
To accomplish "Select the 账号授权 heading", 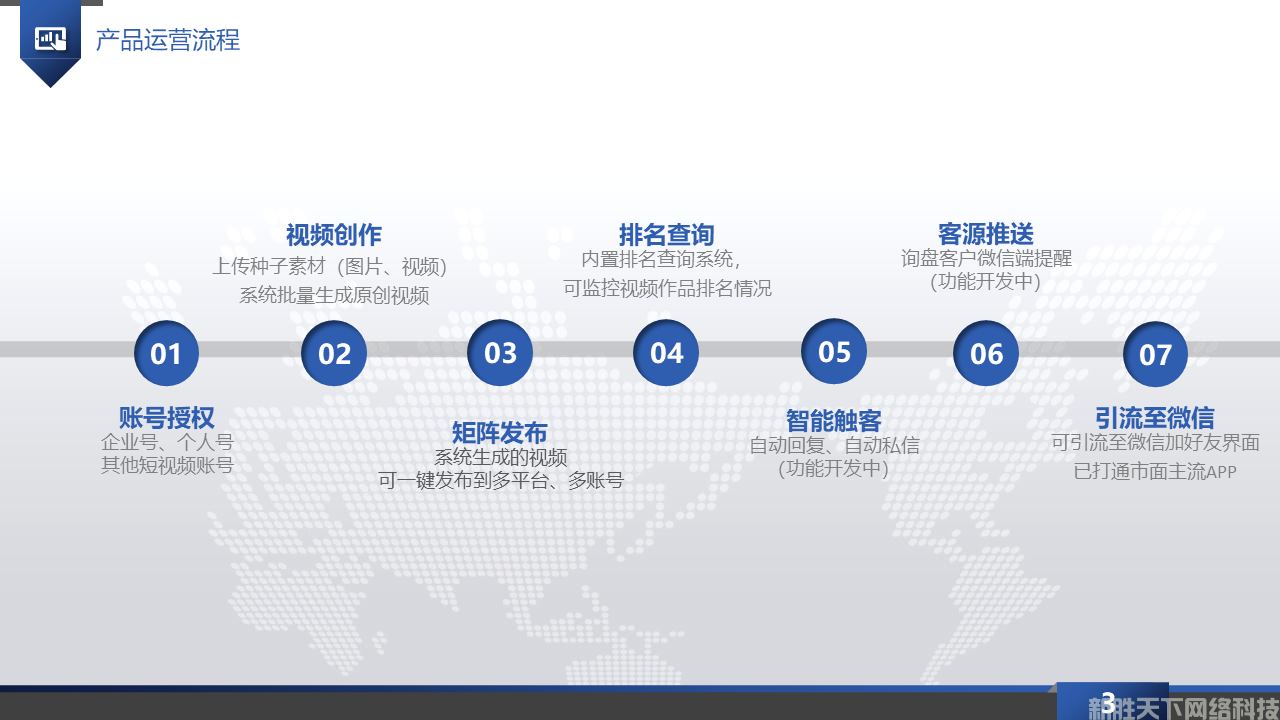I will 166,417.
